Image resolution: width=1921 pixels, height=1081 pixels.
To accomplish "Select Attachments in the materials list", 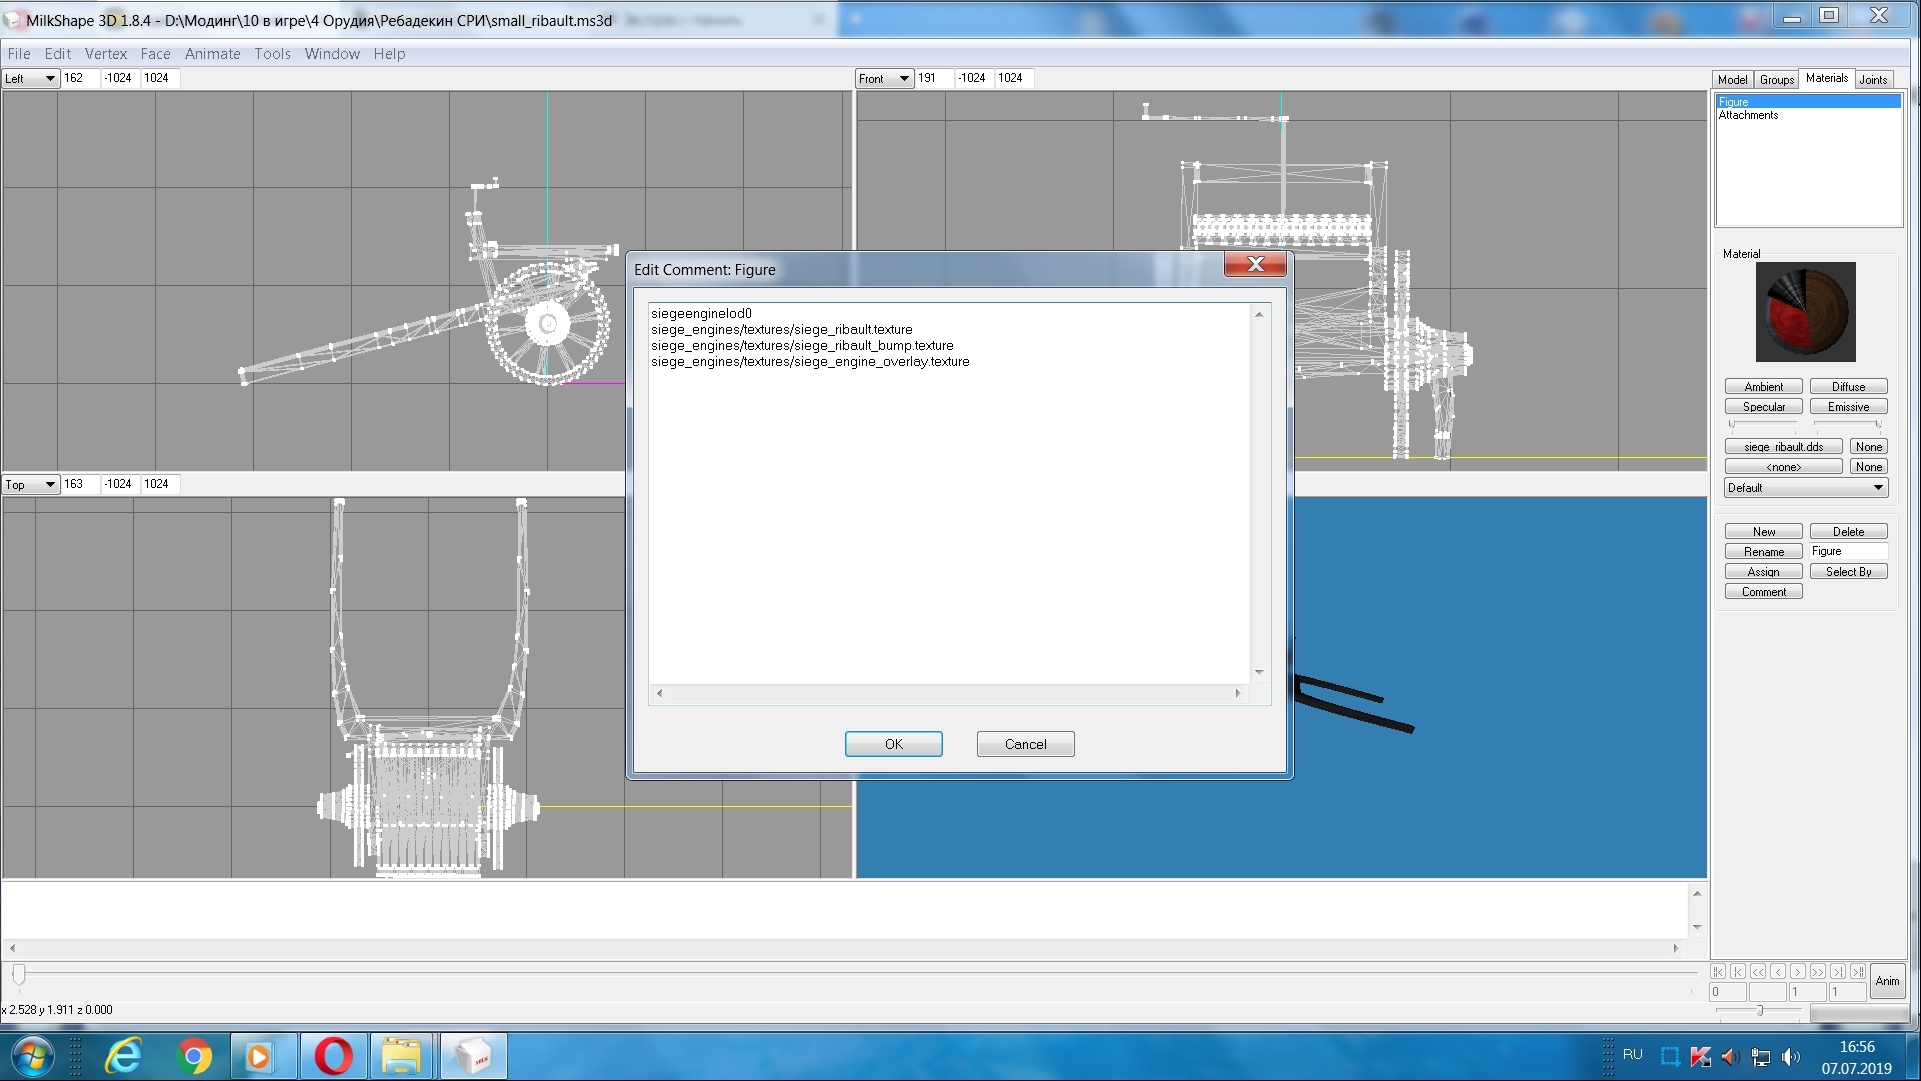I will (1748, 115).
